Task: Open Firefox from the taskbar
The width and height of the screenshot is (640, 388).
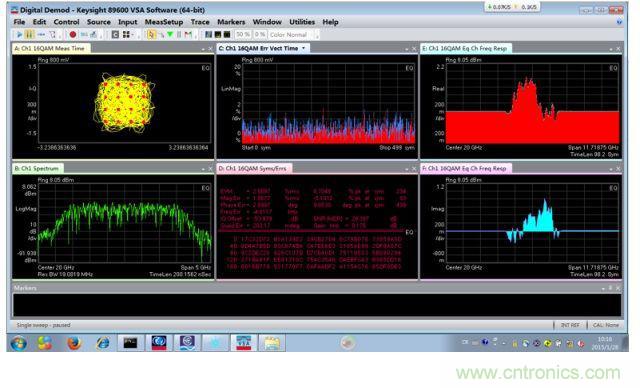Action: point(74,343)
